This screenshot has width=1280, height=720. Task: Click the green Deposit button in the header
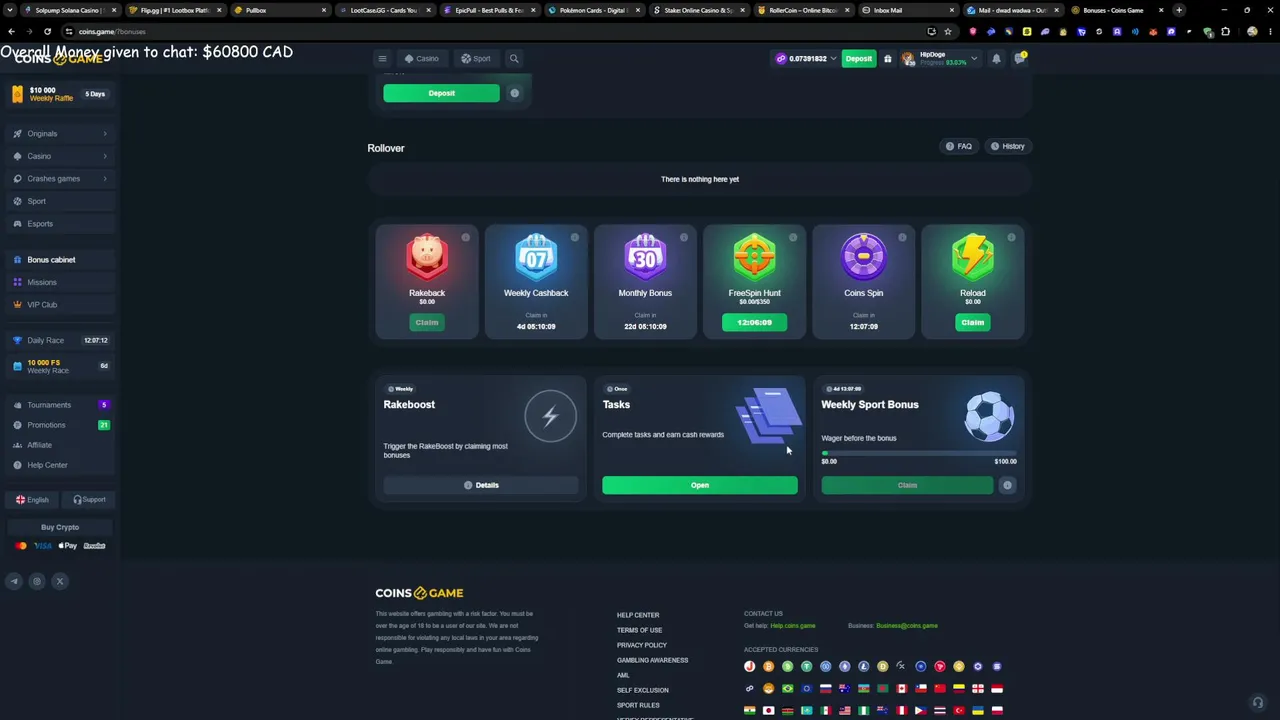tap(858, 59)
